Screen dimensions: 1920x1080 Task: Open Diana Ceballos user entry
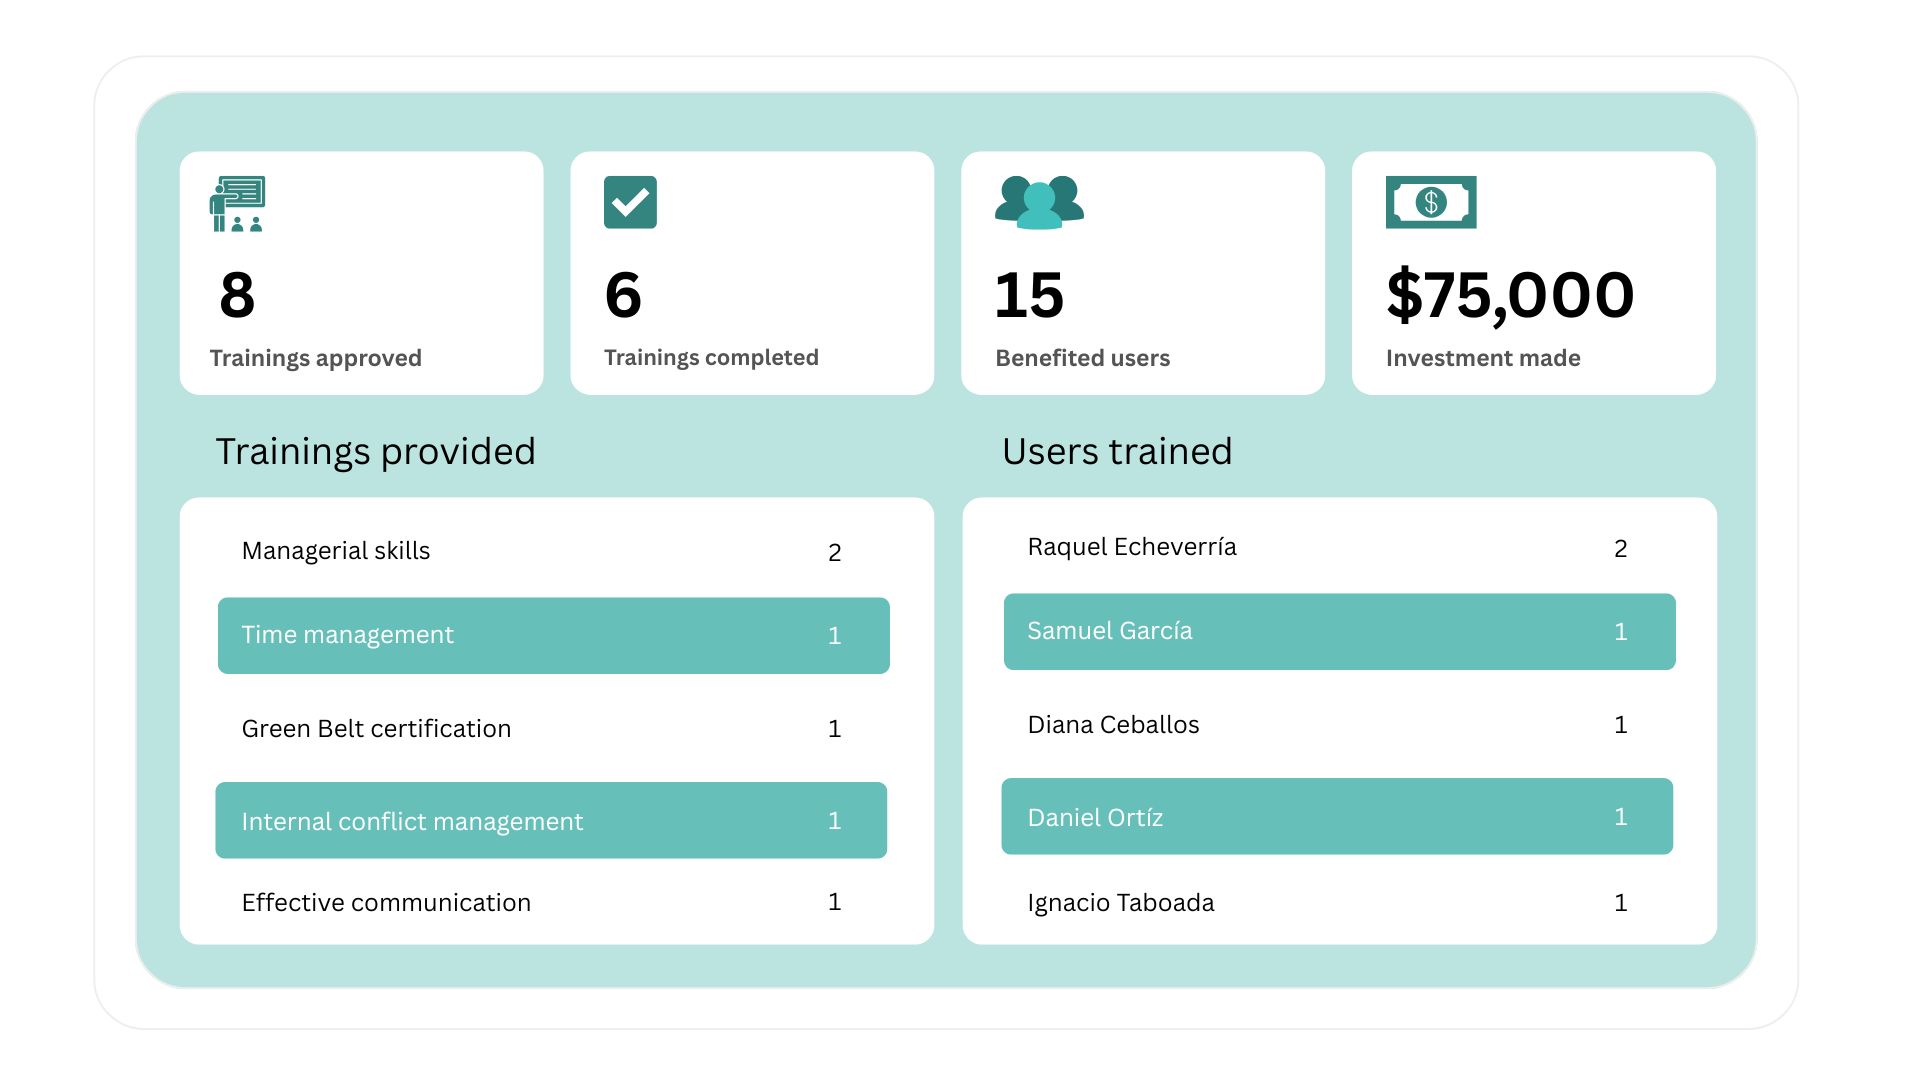pos(1113,725)
